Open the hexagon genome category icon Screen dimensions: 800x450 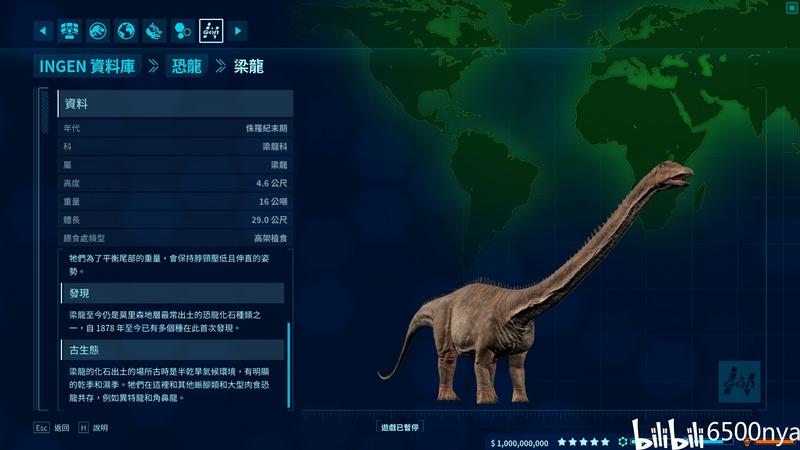[183, 31]
